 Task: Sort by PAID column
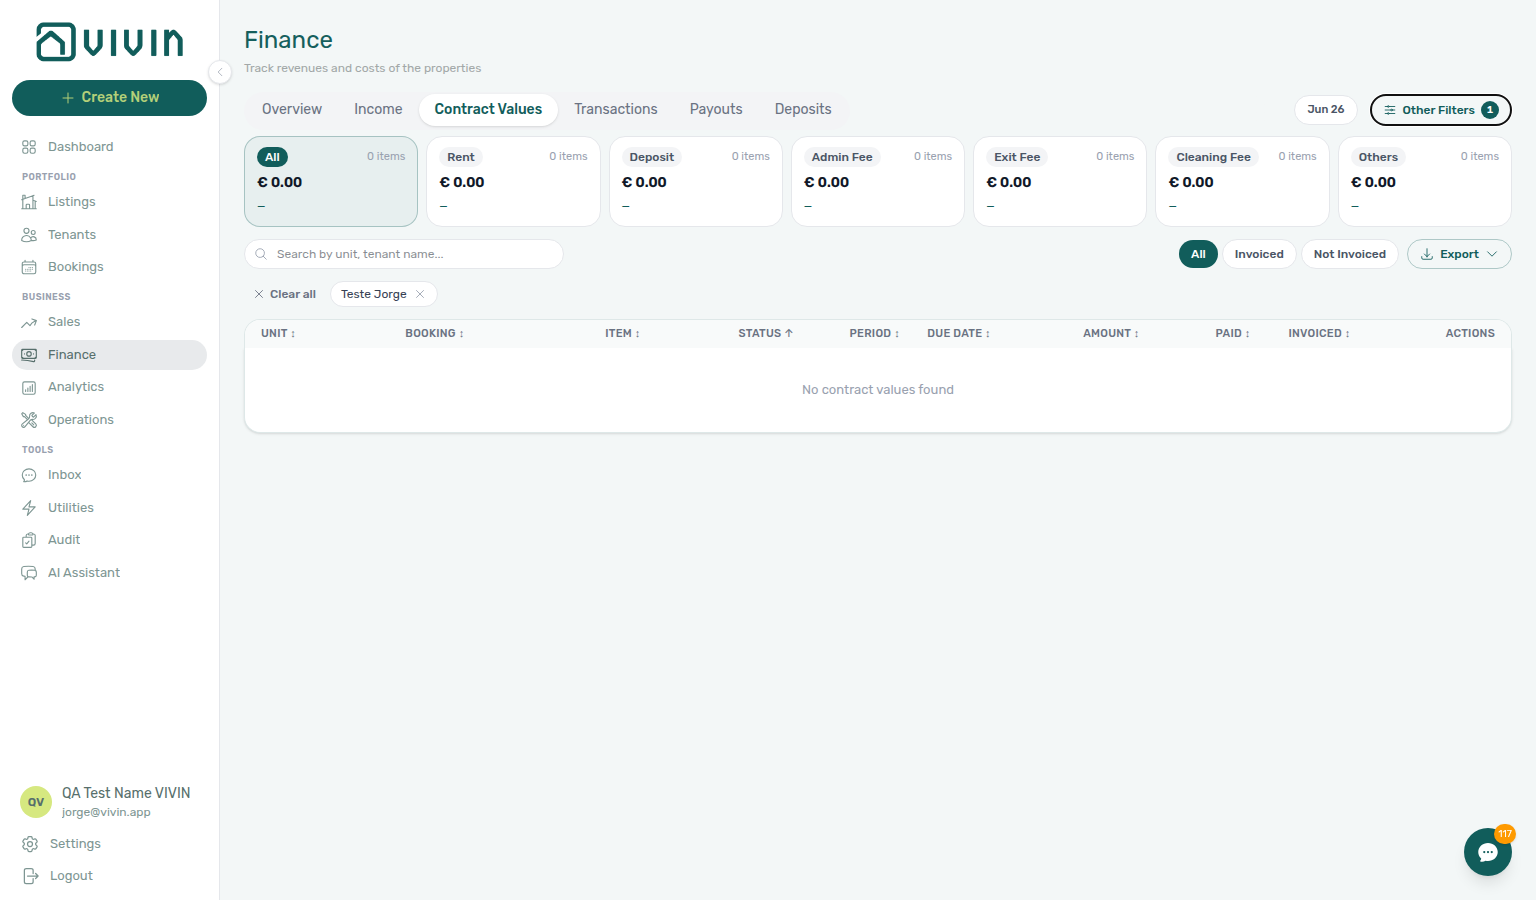[x=1232, y=334]
